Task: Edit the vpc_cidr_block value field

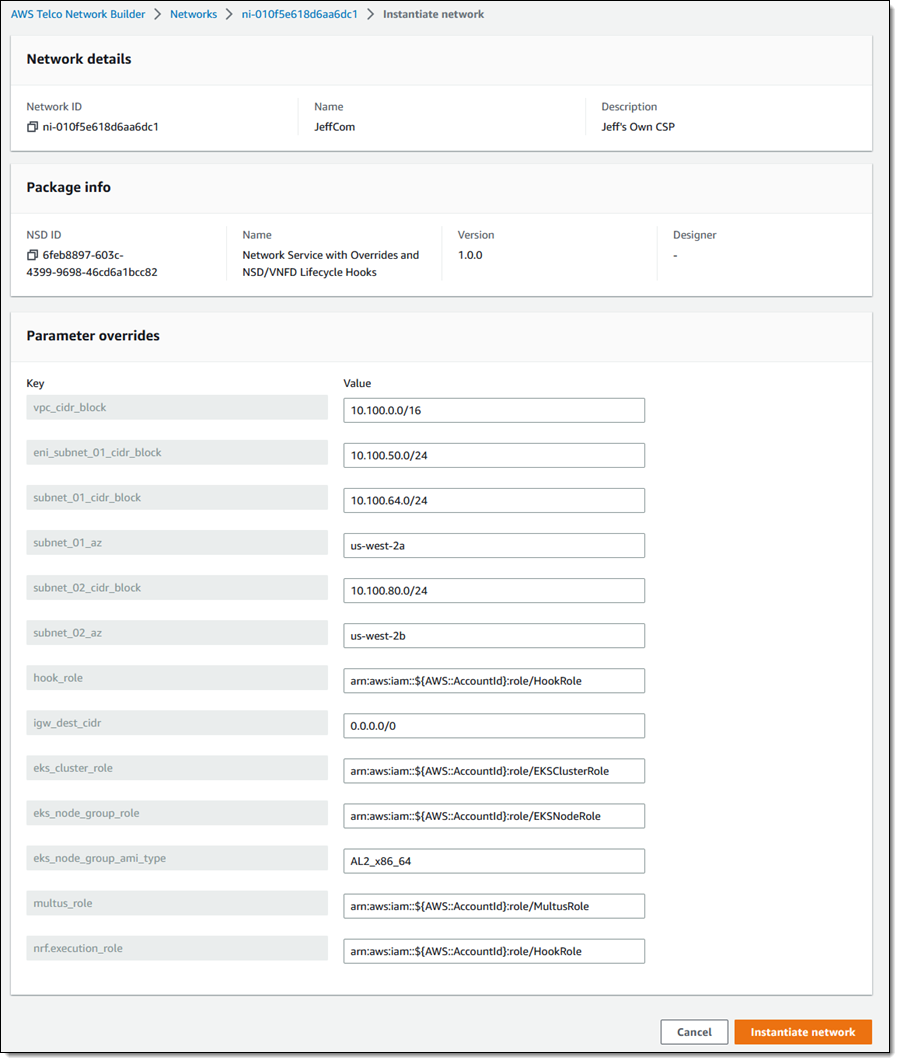Action: pyautogui.click(x=494, y=410)
